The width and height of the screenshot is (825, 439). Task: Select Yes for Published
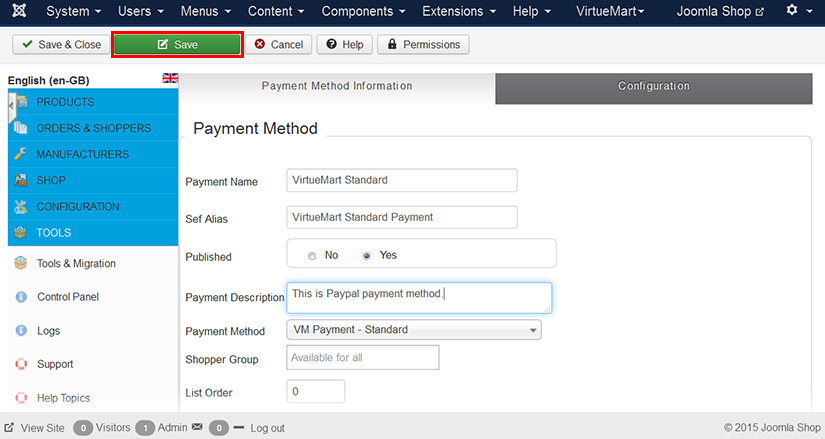[x=367, y=256]
